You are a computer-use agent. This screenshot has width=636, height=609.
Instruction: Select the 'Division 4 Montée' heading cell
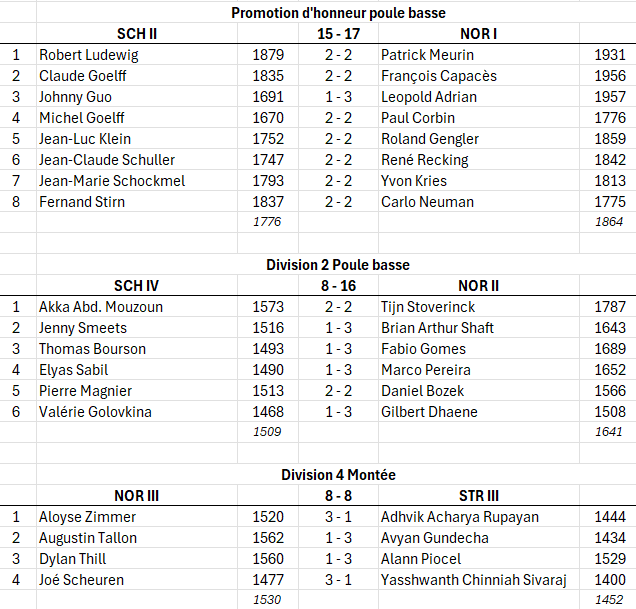point(338,475)
